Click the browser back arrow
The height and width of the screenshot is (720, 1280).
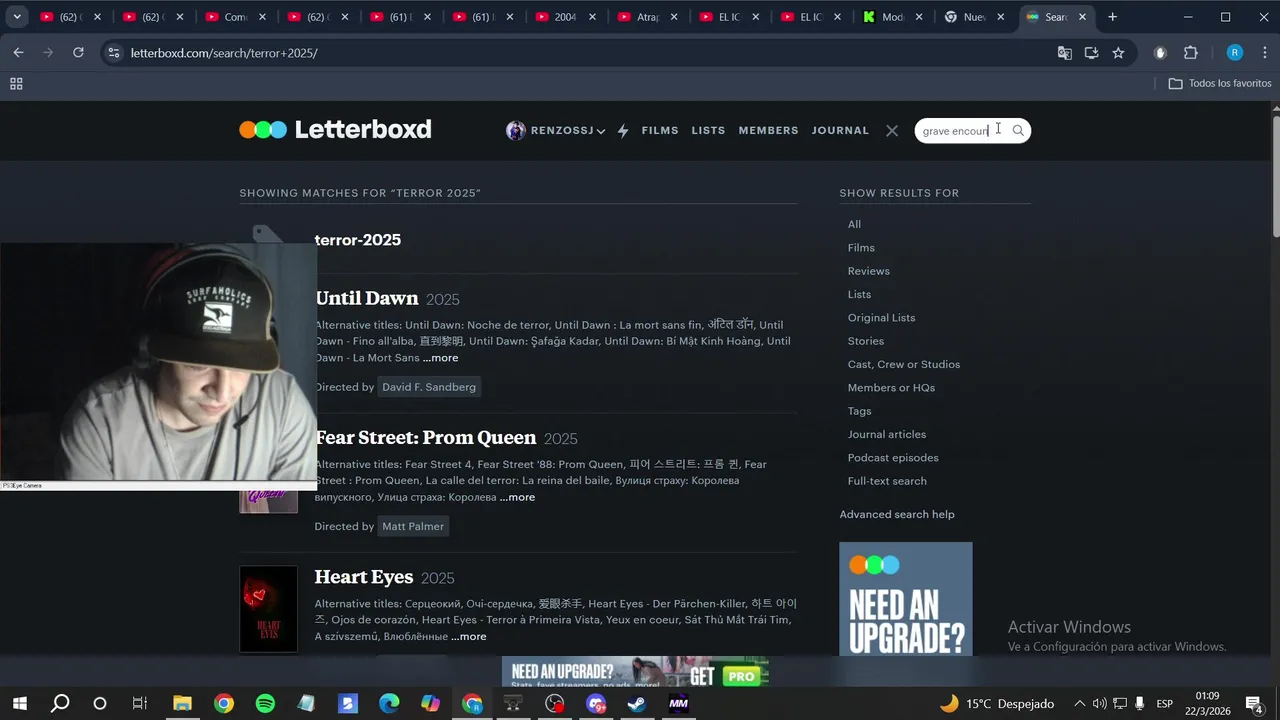click(x=18, y=53)
